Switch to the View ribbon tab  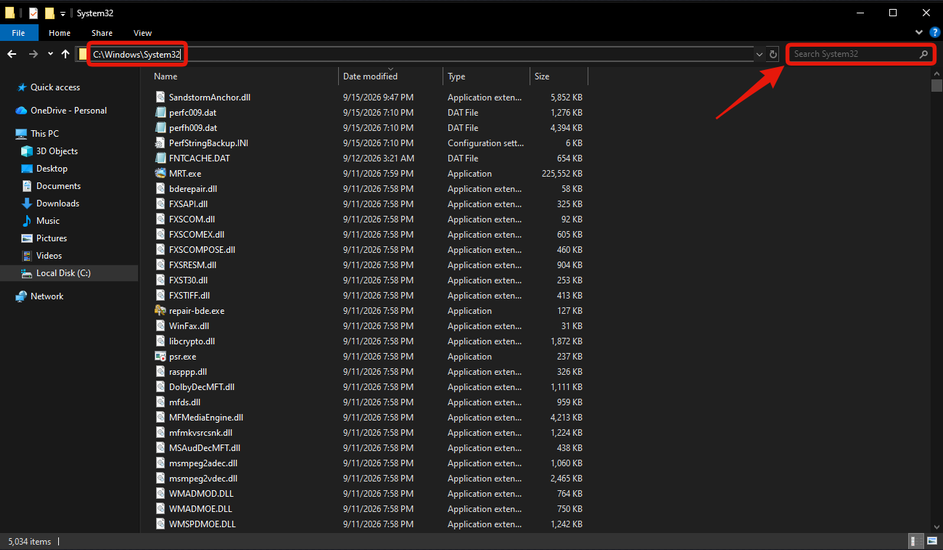click(x=143, y=33)
